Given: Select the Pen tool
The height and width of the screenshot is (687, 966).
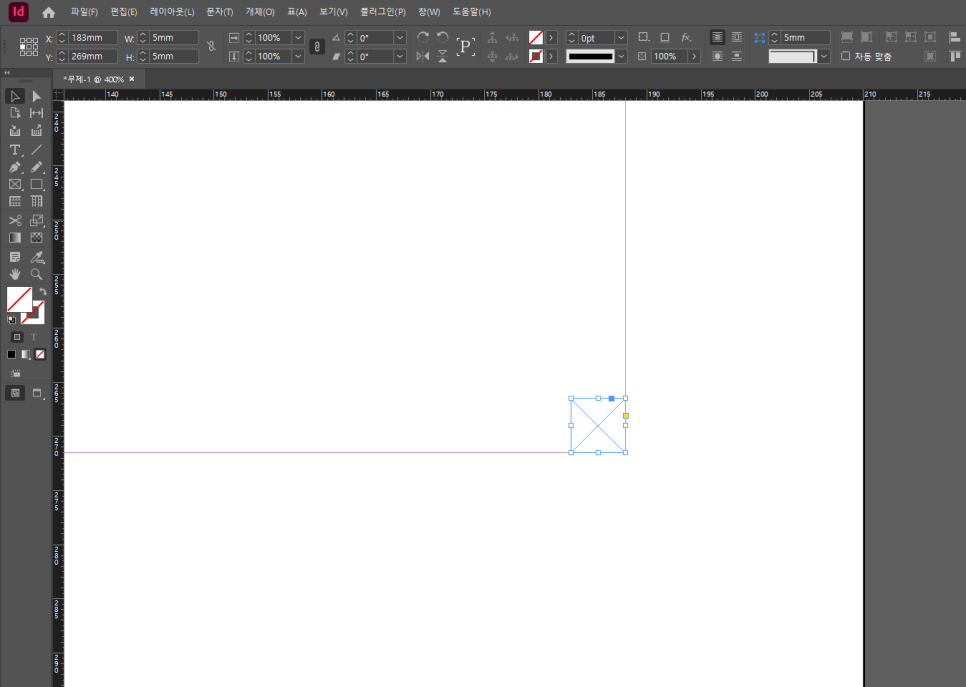Looking at the screenshot, I should click(x=15, y=167).
